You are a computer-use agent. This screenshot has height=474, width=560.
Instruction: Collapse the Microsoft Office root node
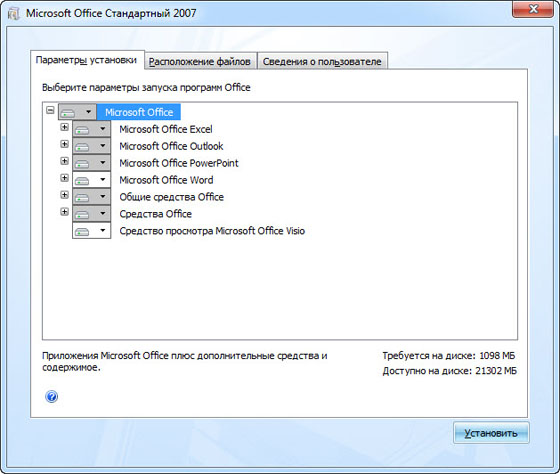pyautogui.click(x=50, y=110)
